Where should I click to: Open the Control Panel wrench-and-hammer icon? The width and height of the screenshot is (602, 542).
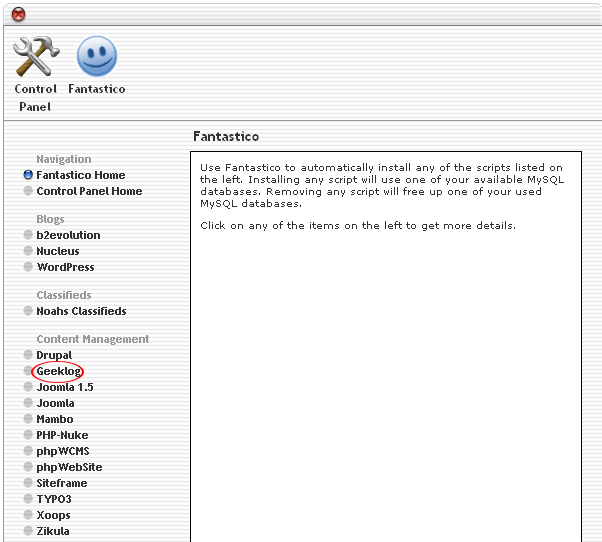point(36,56)
